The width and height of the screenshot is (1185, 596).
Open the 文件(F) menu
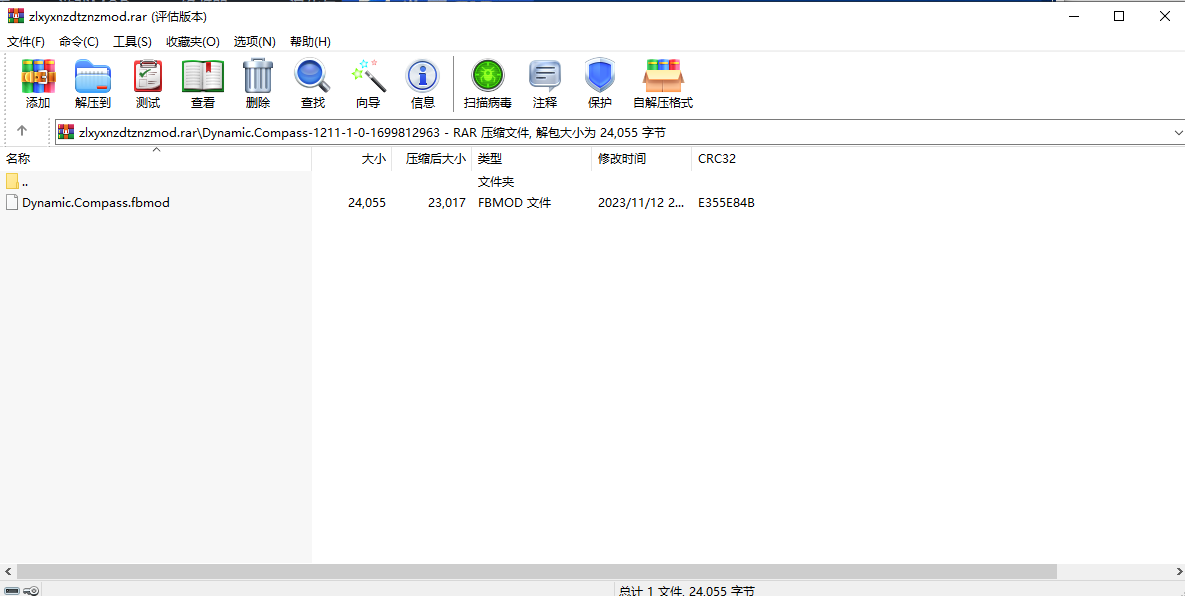pos(26,42)
